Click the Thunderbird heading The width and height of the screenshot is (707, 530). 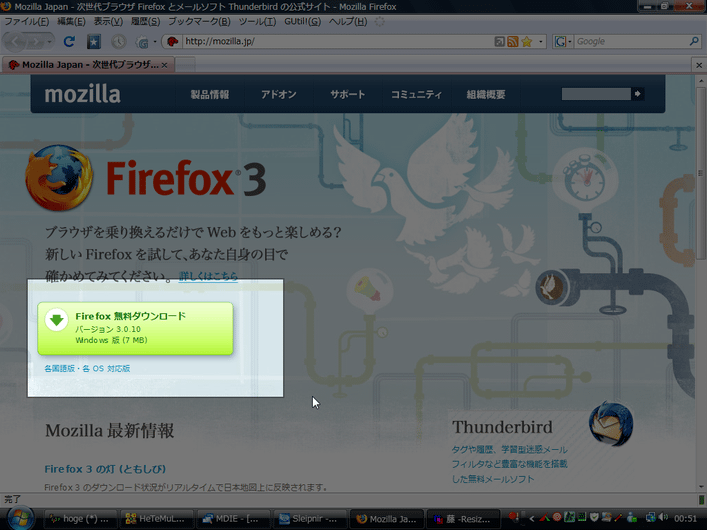click(x=502, y=427)
